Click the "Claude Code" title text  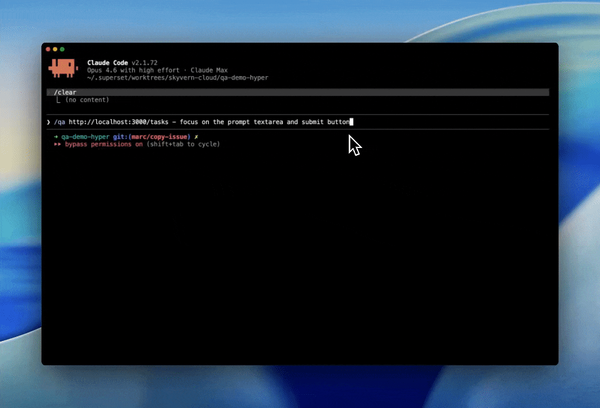pos(108,63)
